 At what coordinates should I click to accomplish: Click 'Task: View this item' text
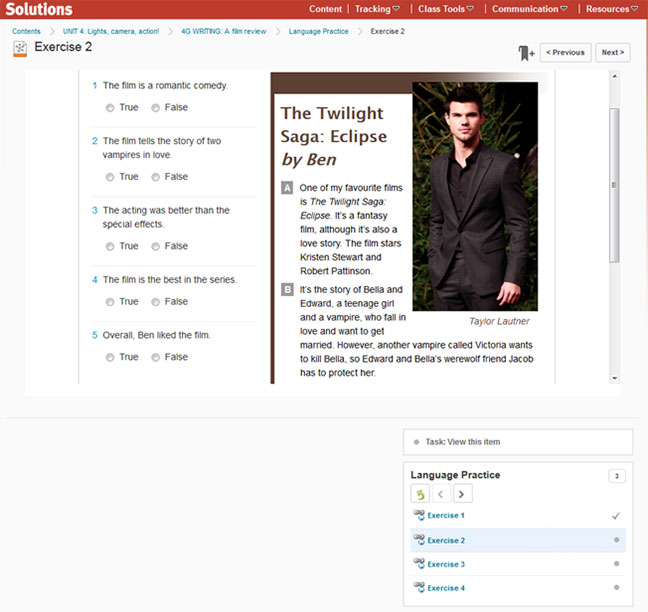tap(462, 442)
